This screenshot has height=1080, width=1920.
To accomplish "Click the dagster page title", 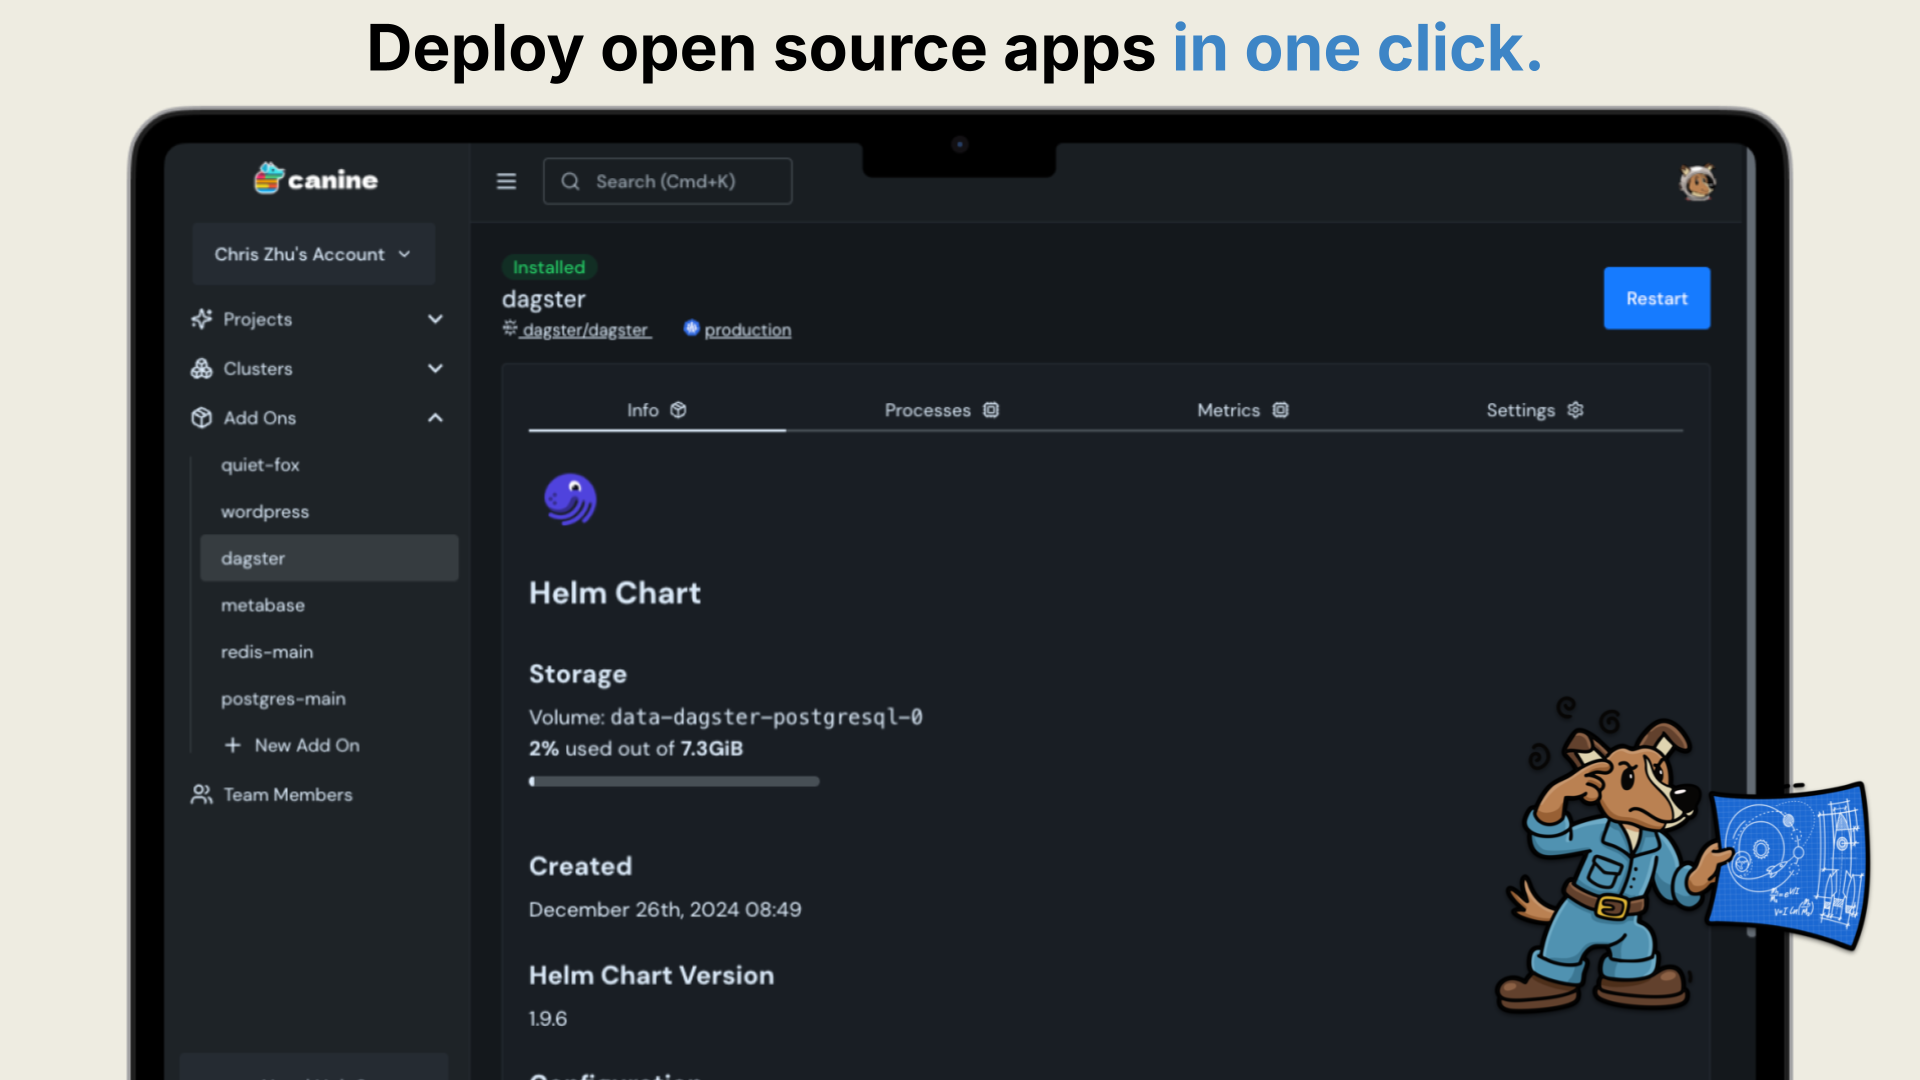I will pos(543,299).
